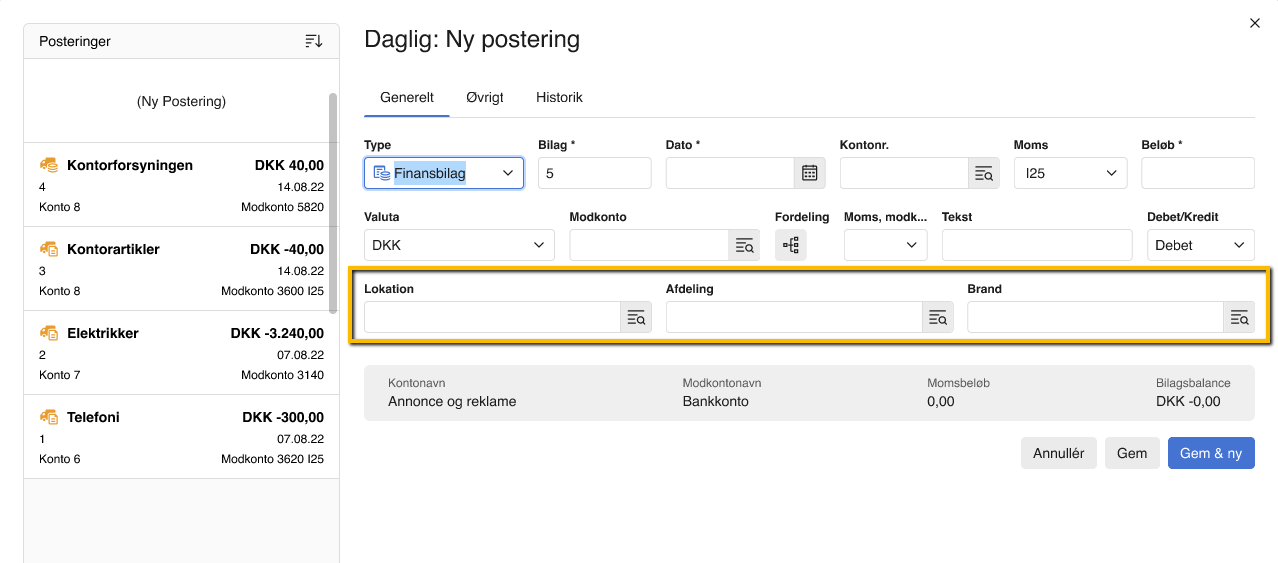The width and height of the screenshot is (1278, 563).
Task: Switch to the Øvrigt tab
Action: tap(485, 97)
